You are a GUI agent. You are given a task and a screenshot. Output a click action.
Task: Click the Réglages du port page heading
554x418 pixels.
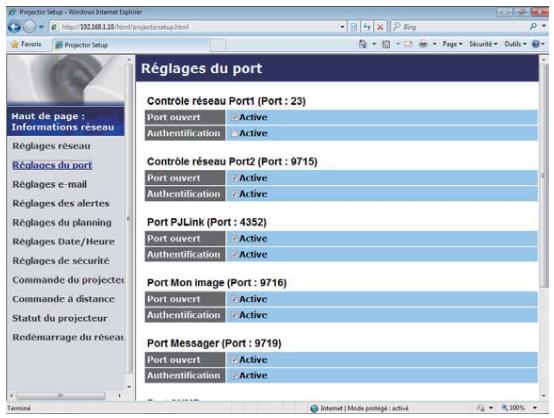pyautogui.click(x=201, y=69)
